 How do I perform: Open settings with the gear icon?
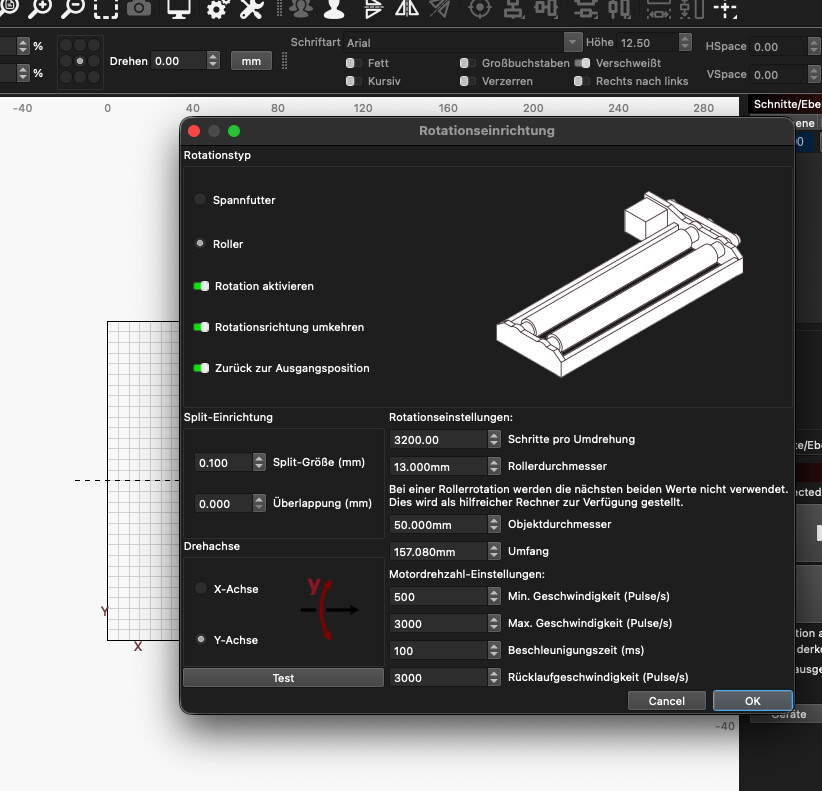click(217, 9)
